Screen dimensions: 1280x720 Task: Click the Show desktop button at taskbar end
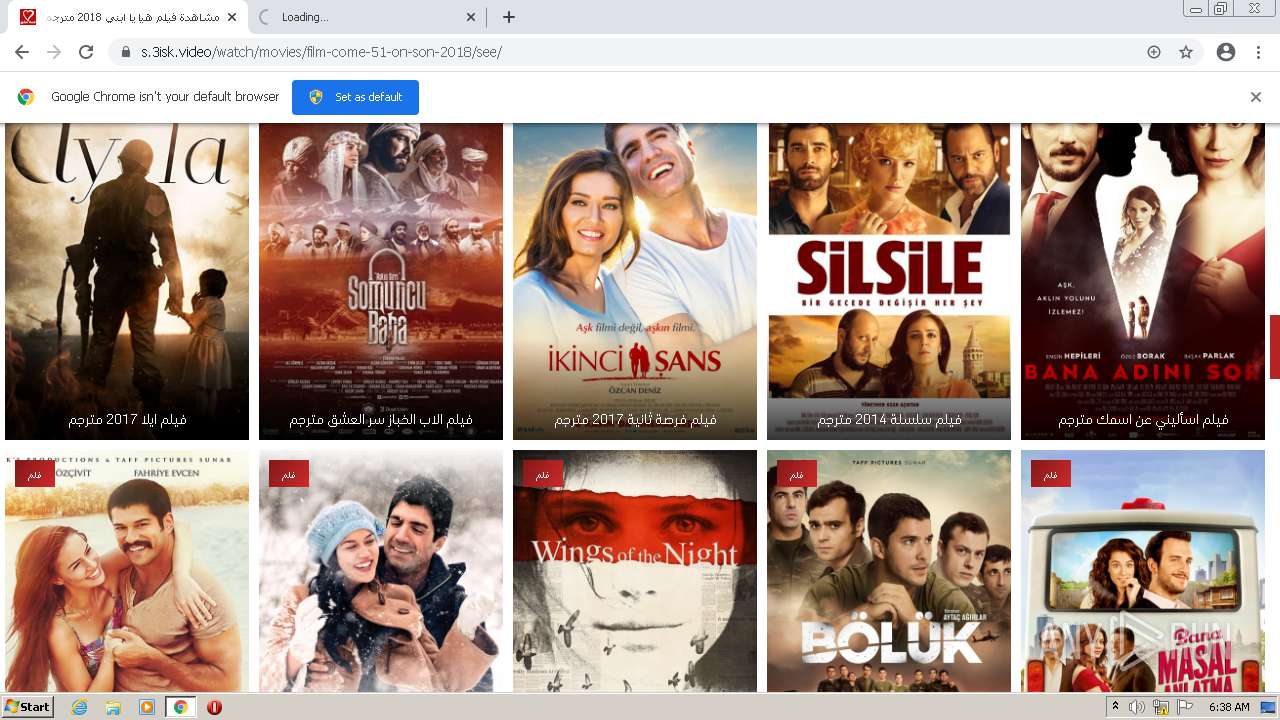1269,707
